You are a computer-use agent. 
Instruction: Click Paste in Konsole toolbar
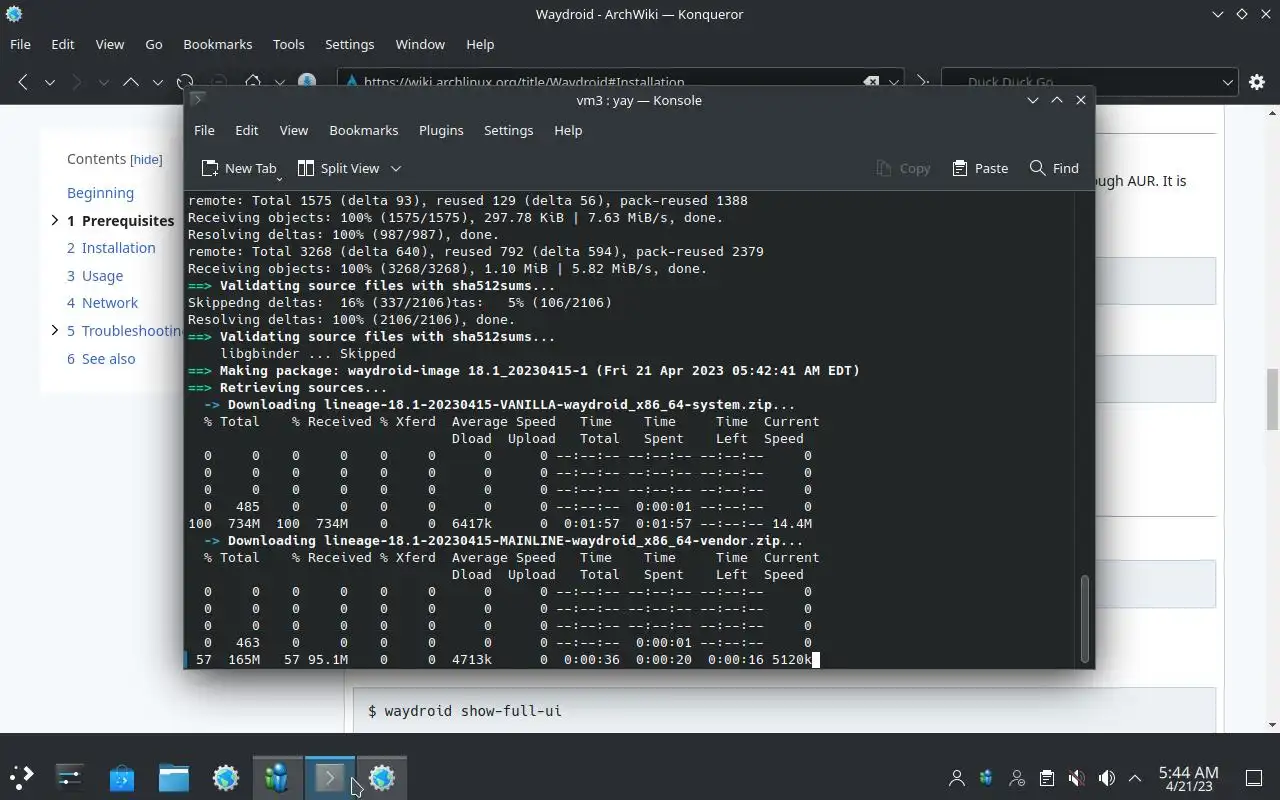tap(980, 168)
